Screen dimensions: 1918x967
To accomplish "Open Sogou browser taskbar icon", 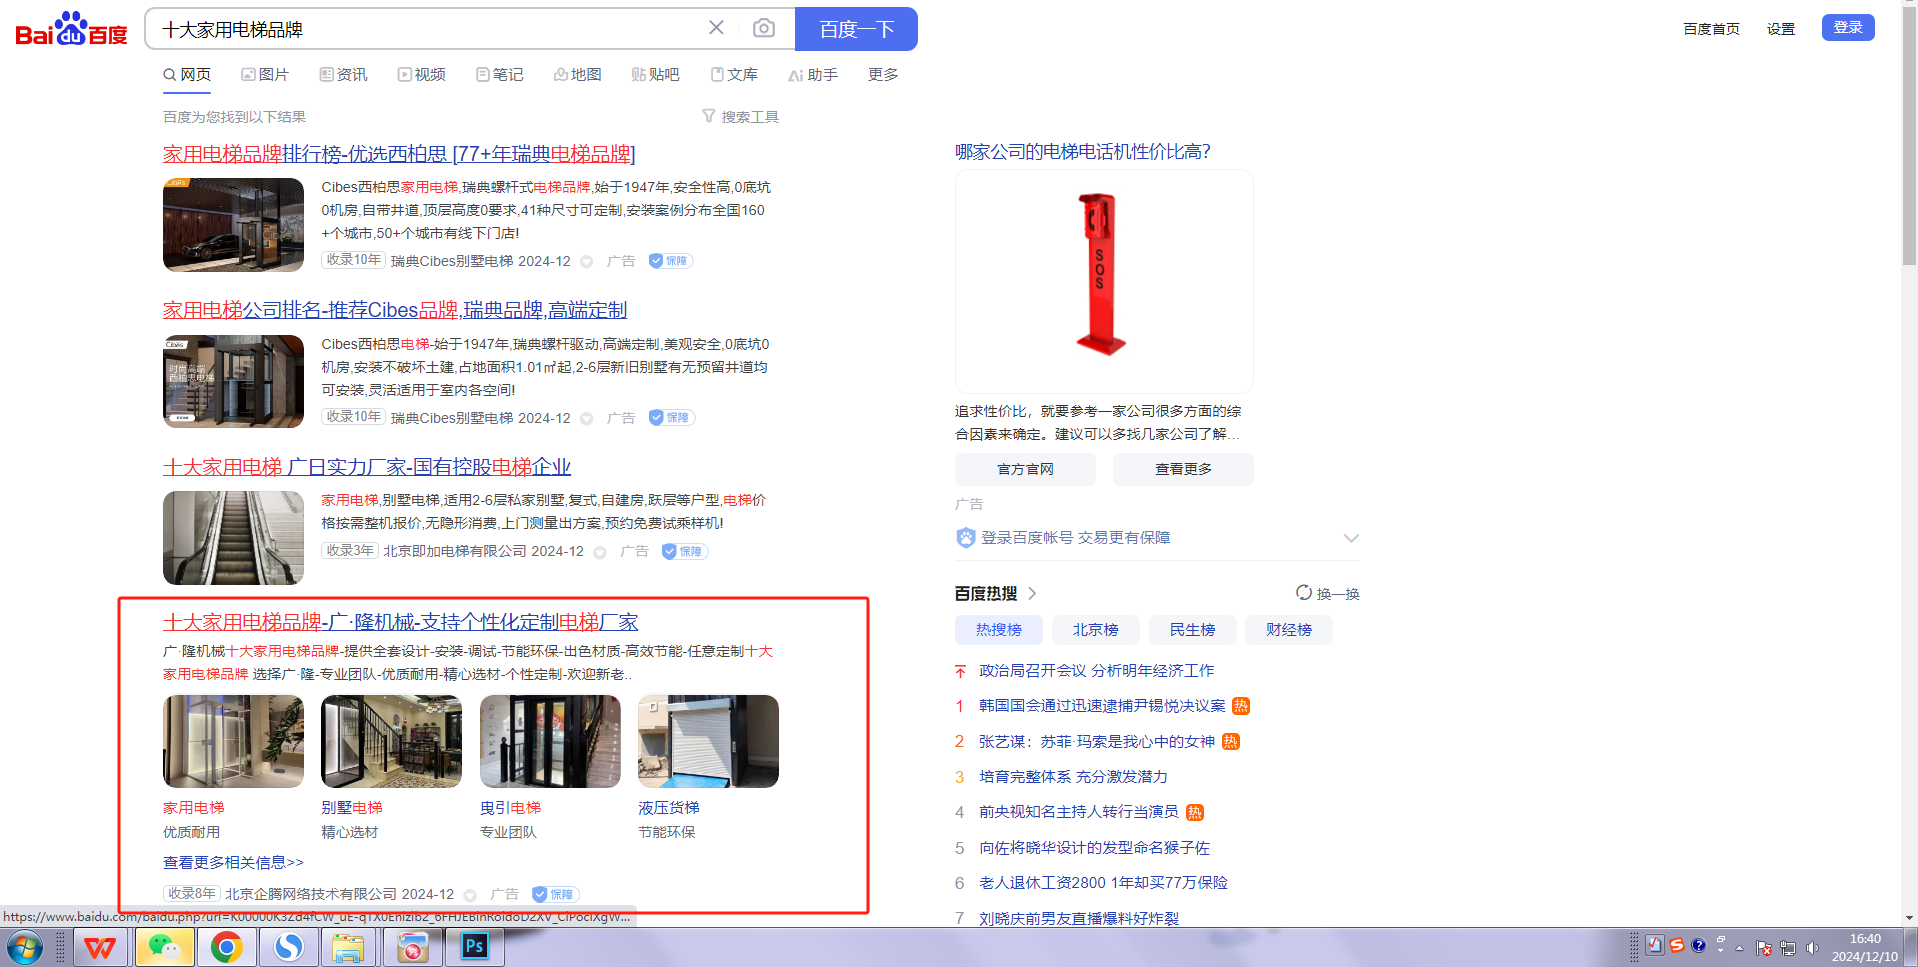I will click(x=289, y=947).
